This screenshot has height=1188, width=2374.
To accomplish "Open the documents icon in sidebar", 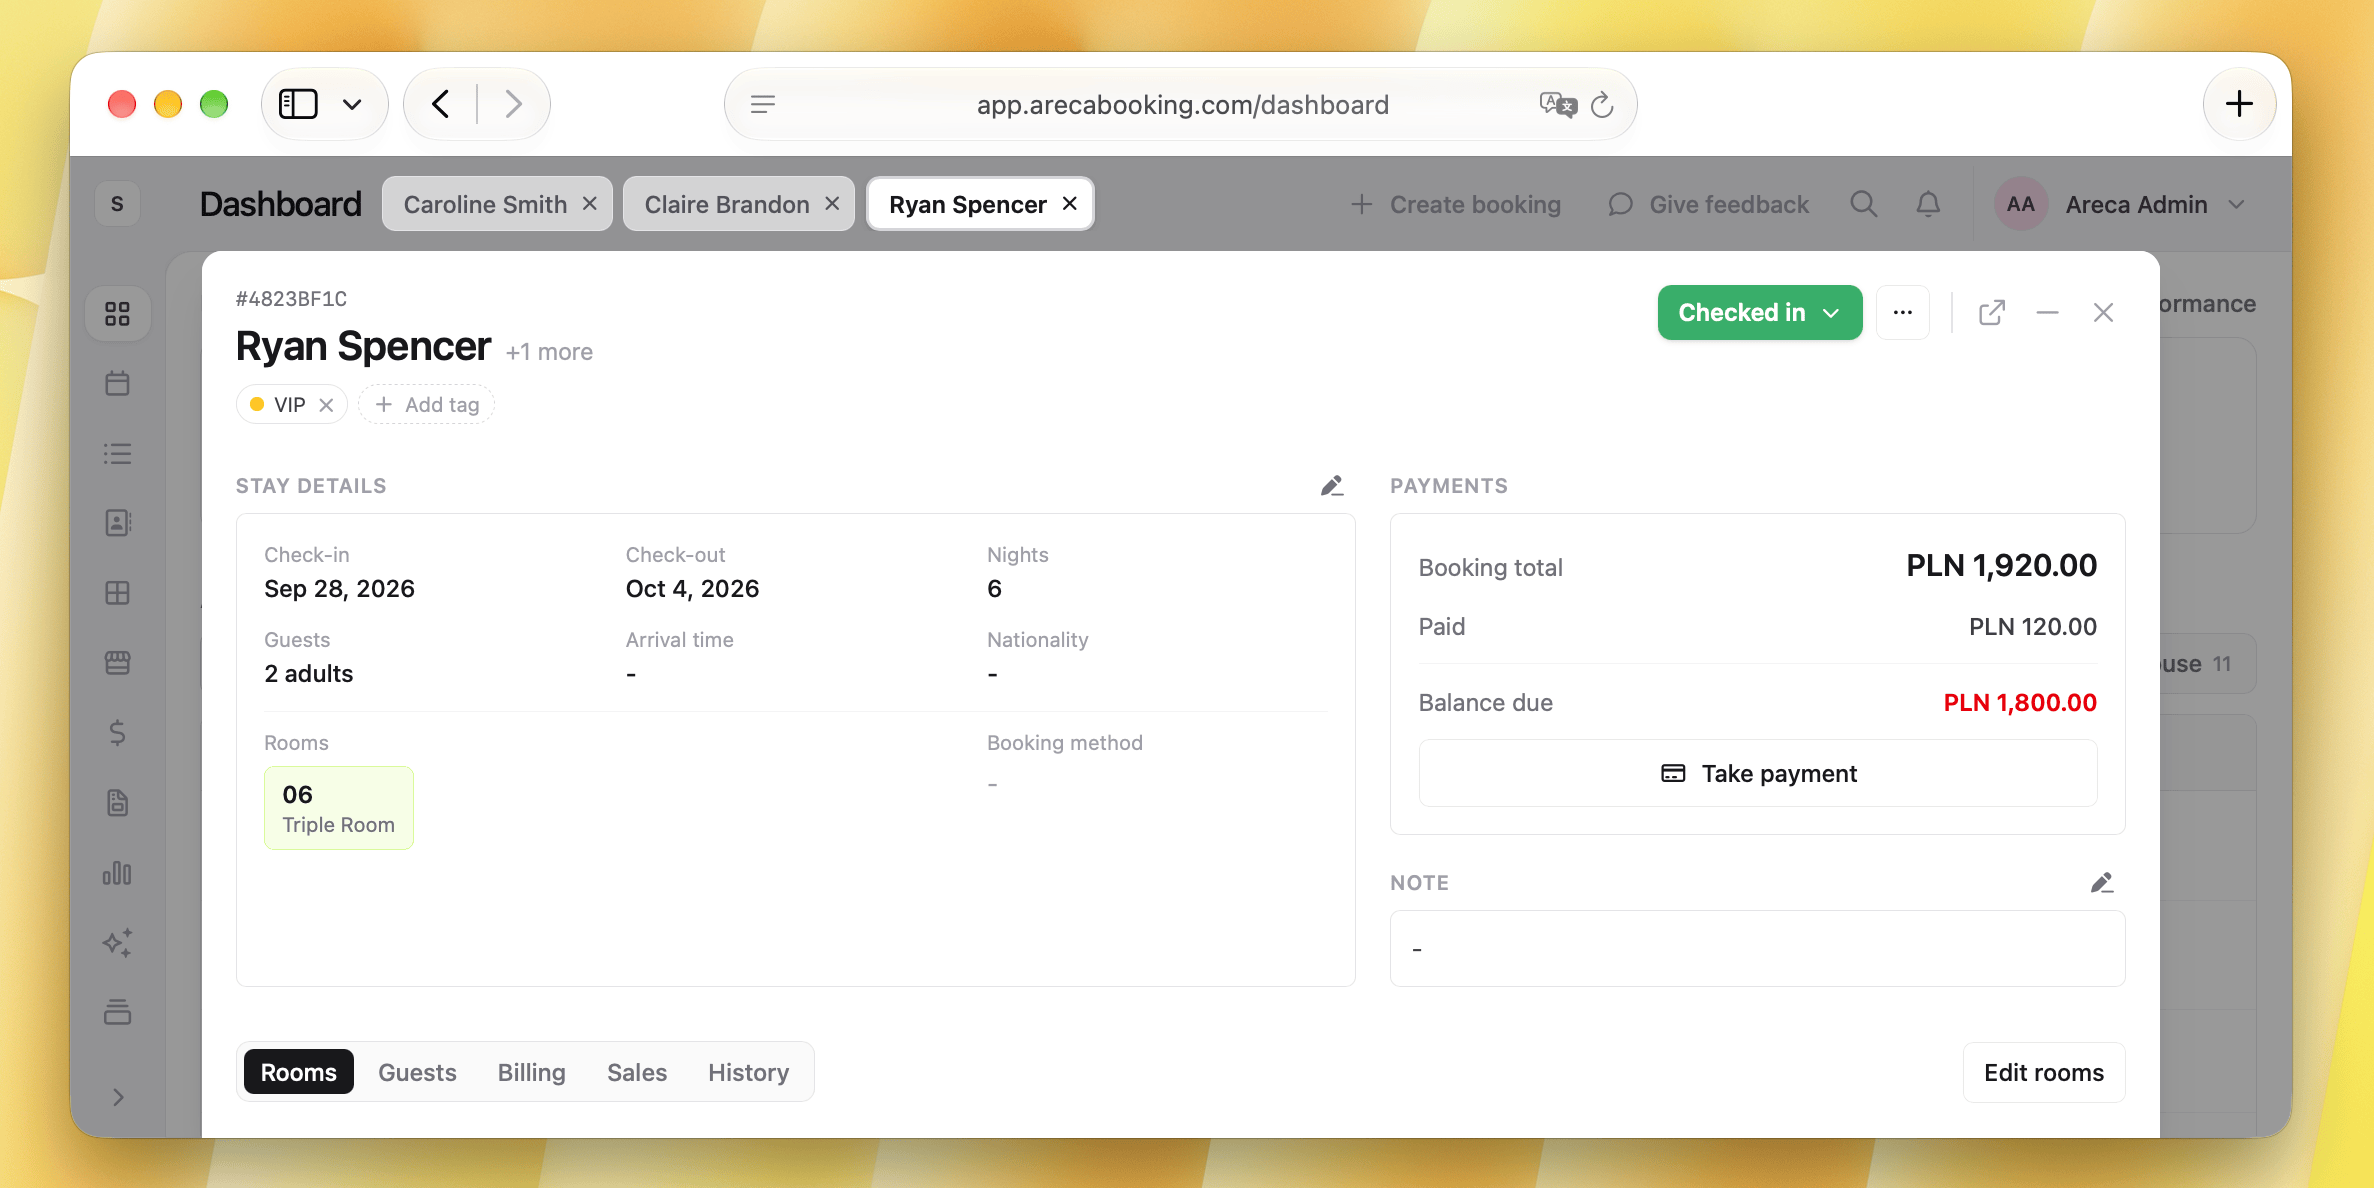I will point(118,803).
